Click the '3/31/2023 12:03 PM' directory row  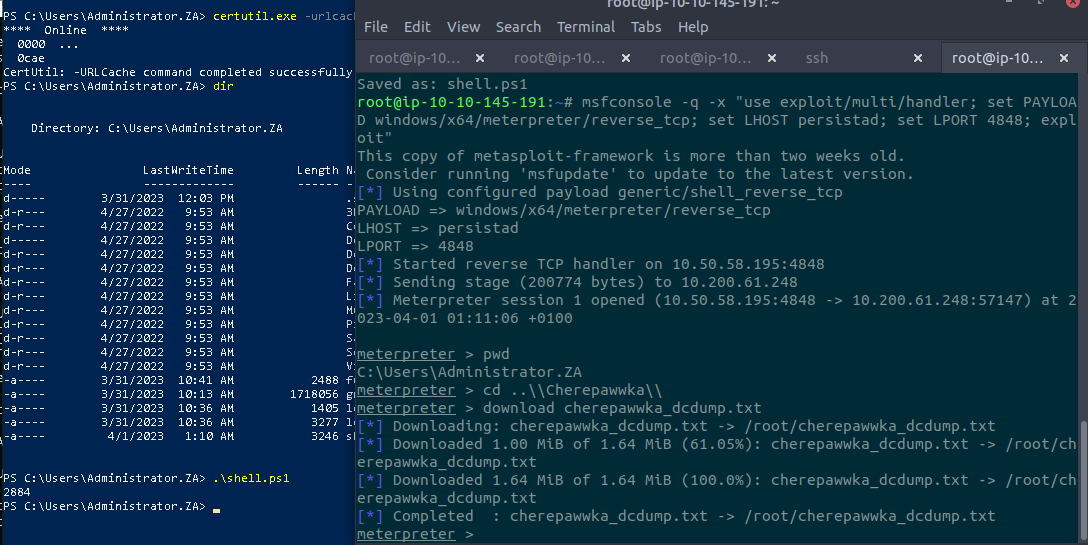[x=178, y=198]
